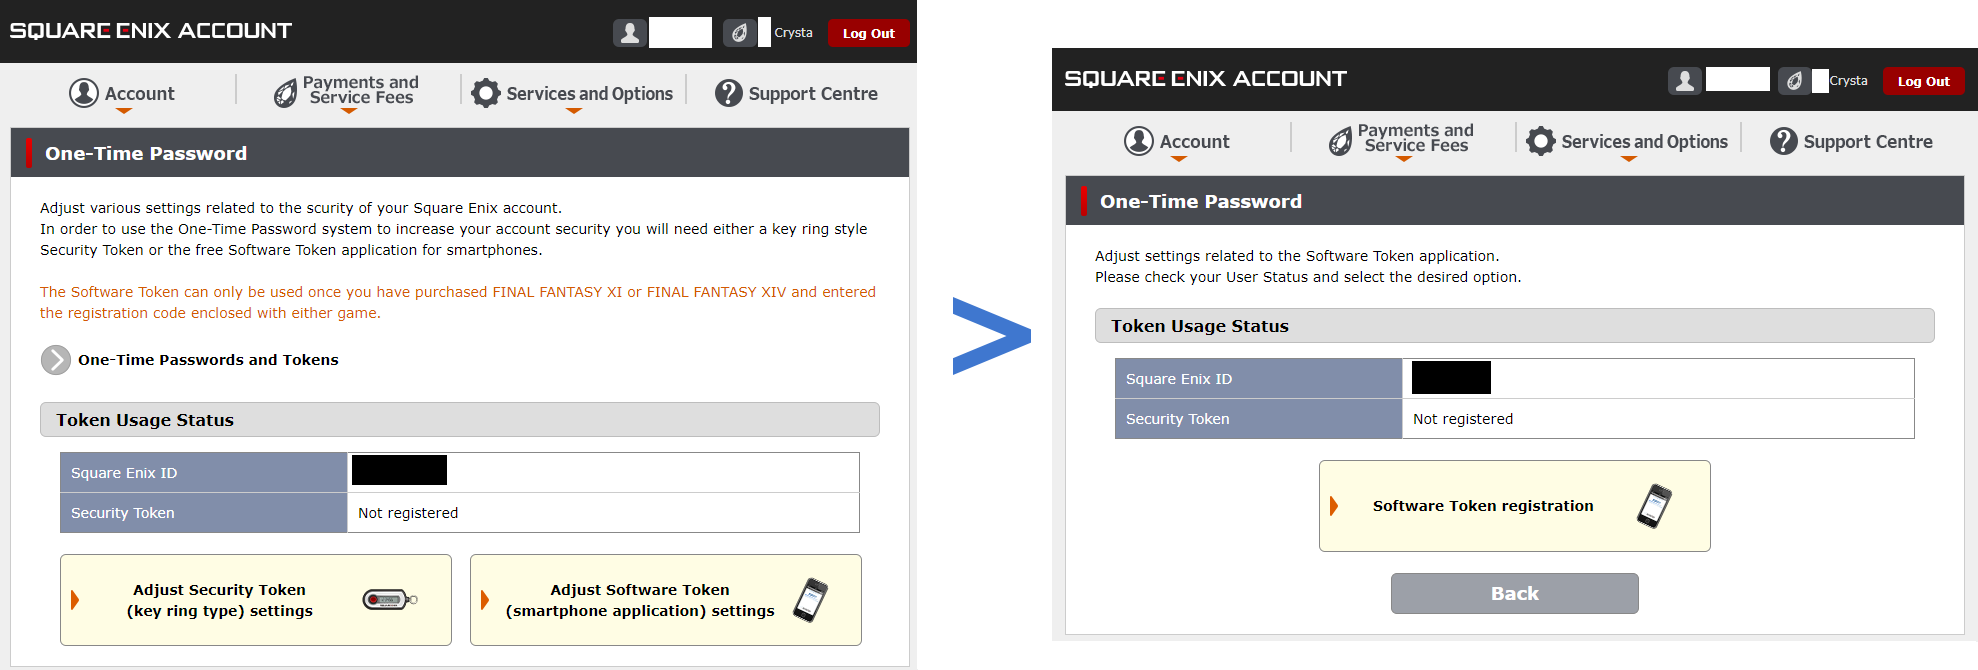The width and height of the screenshot is (1978, 670).
Task: Click Token Usage Status heading in right window
Action: (x=1200, y=326)
